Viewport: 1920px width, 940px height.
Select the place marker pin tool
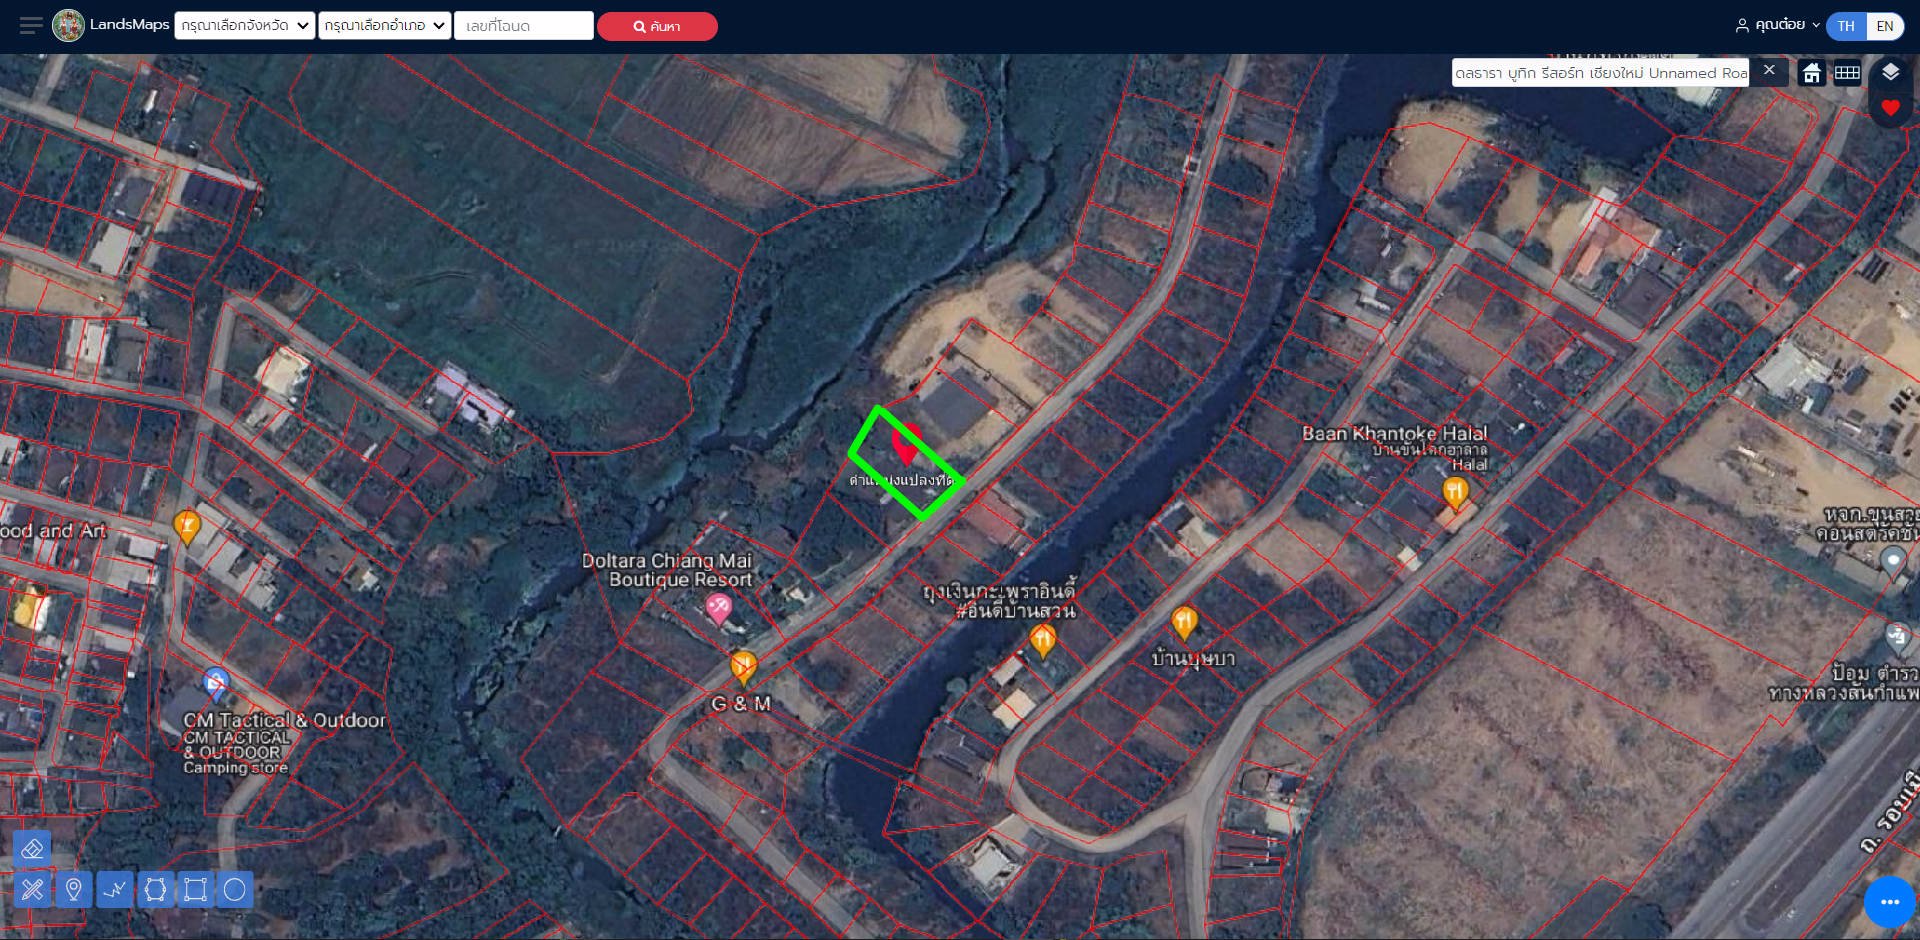[x=73, y=889]
